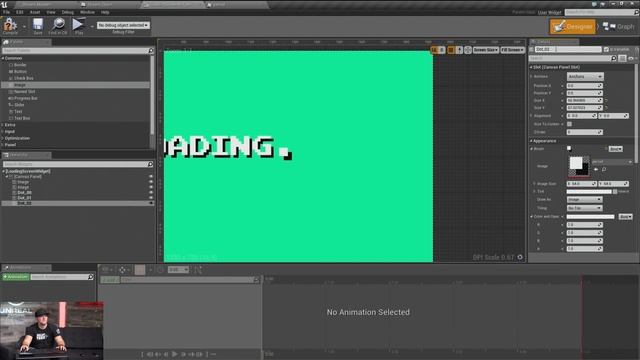
Task: Switch to Designer mode
Action: click(572, 27)
